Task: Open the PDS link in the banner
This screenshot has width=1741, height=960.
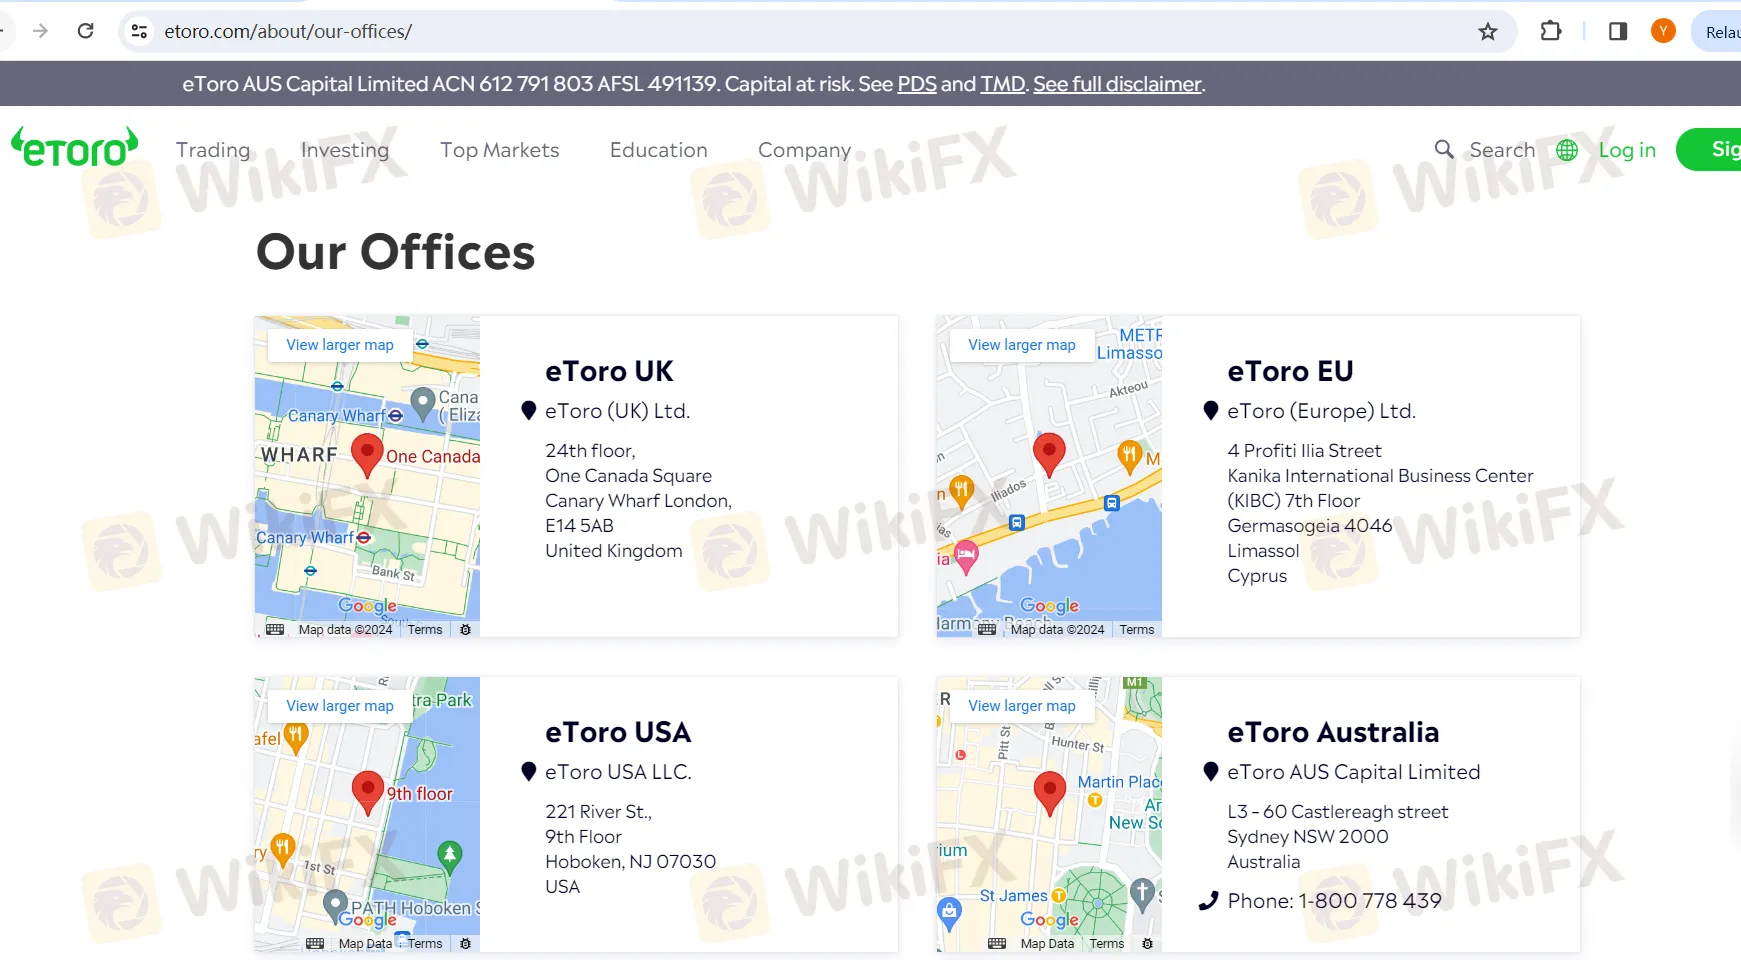Action: [917, 84]
